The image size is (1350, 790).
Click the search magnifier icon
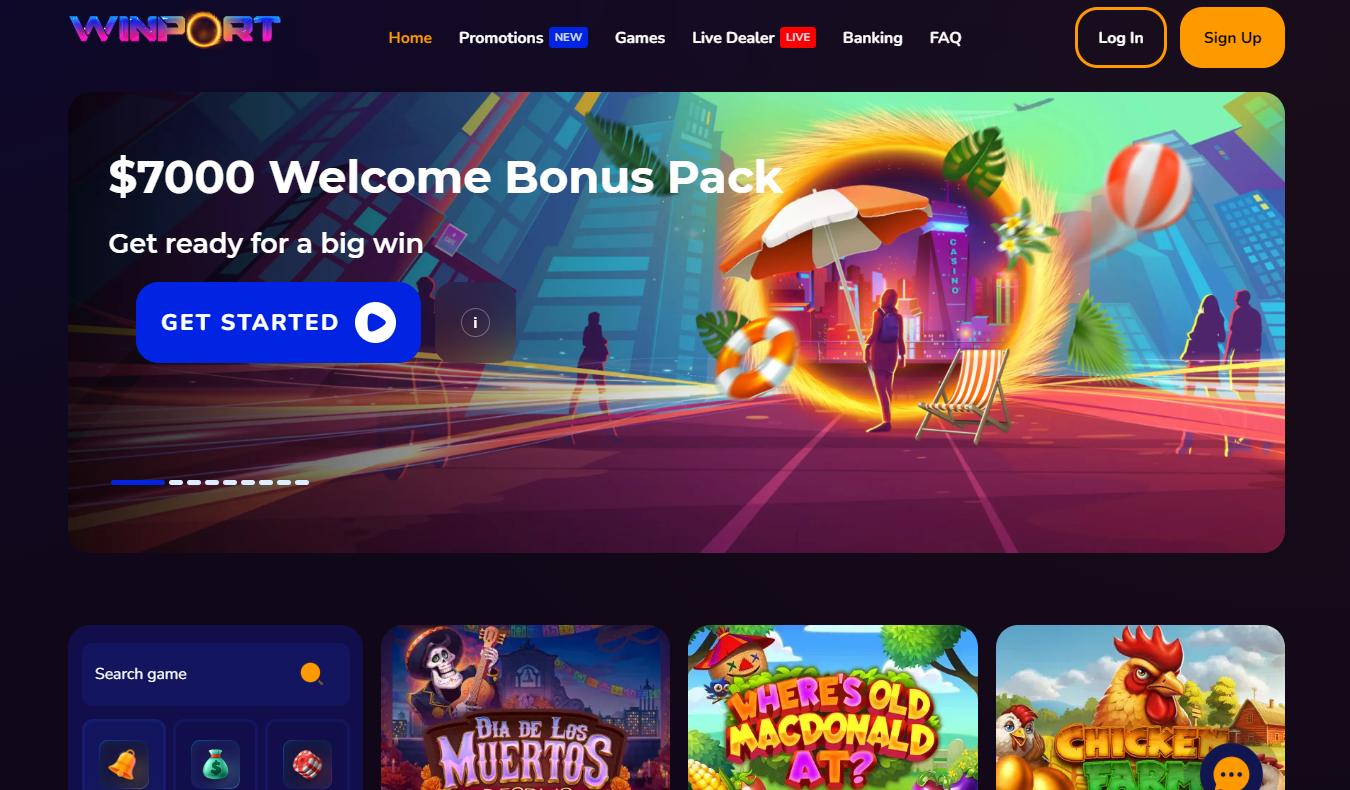(x=311, y=673)
